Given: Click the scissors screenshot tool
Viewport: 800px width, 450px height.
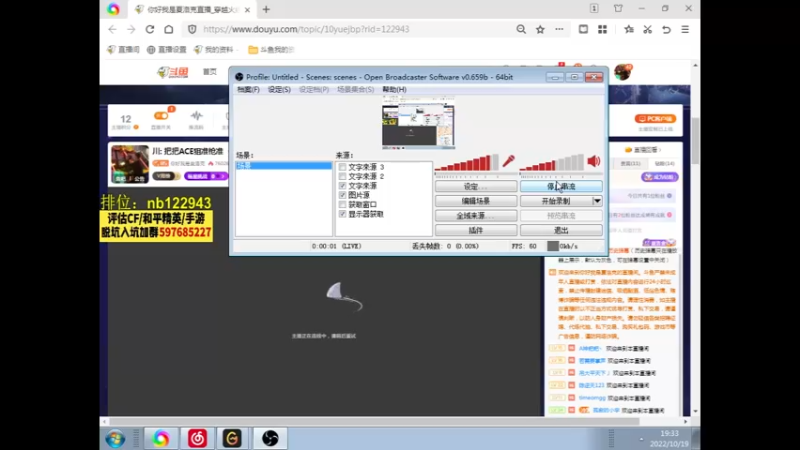Looking at the screenshot, I should point(647,29).
